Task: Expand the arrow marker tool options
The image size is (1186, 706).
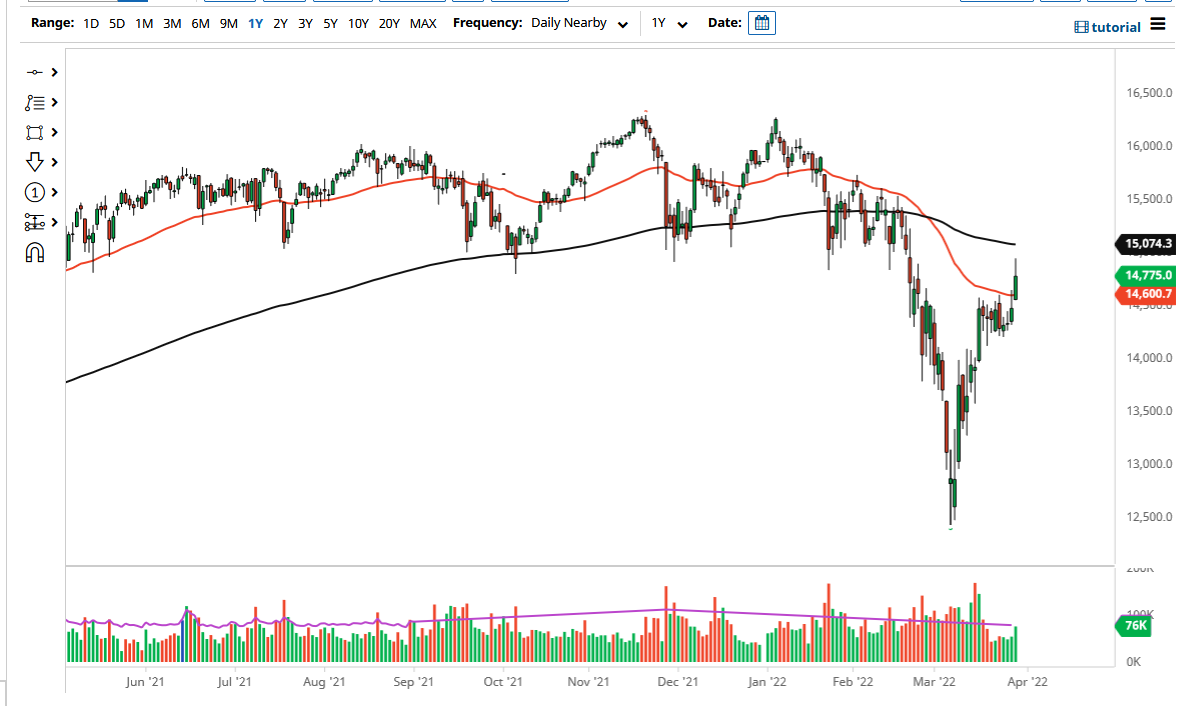Action: [x=54, y=162]
